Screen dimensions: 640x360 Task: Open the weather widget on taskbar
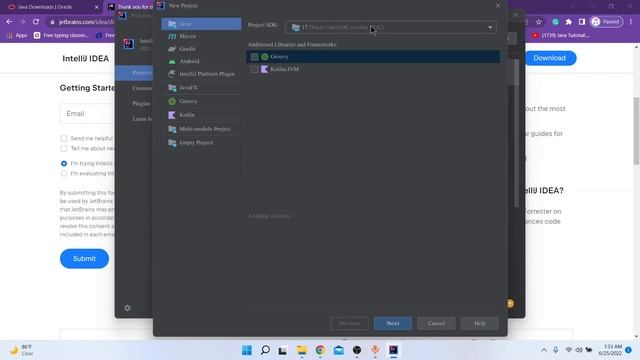(x=21, y=350)
